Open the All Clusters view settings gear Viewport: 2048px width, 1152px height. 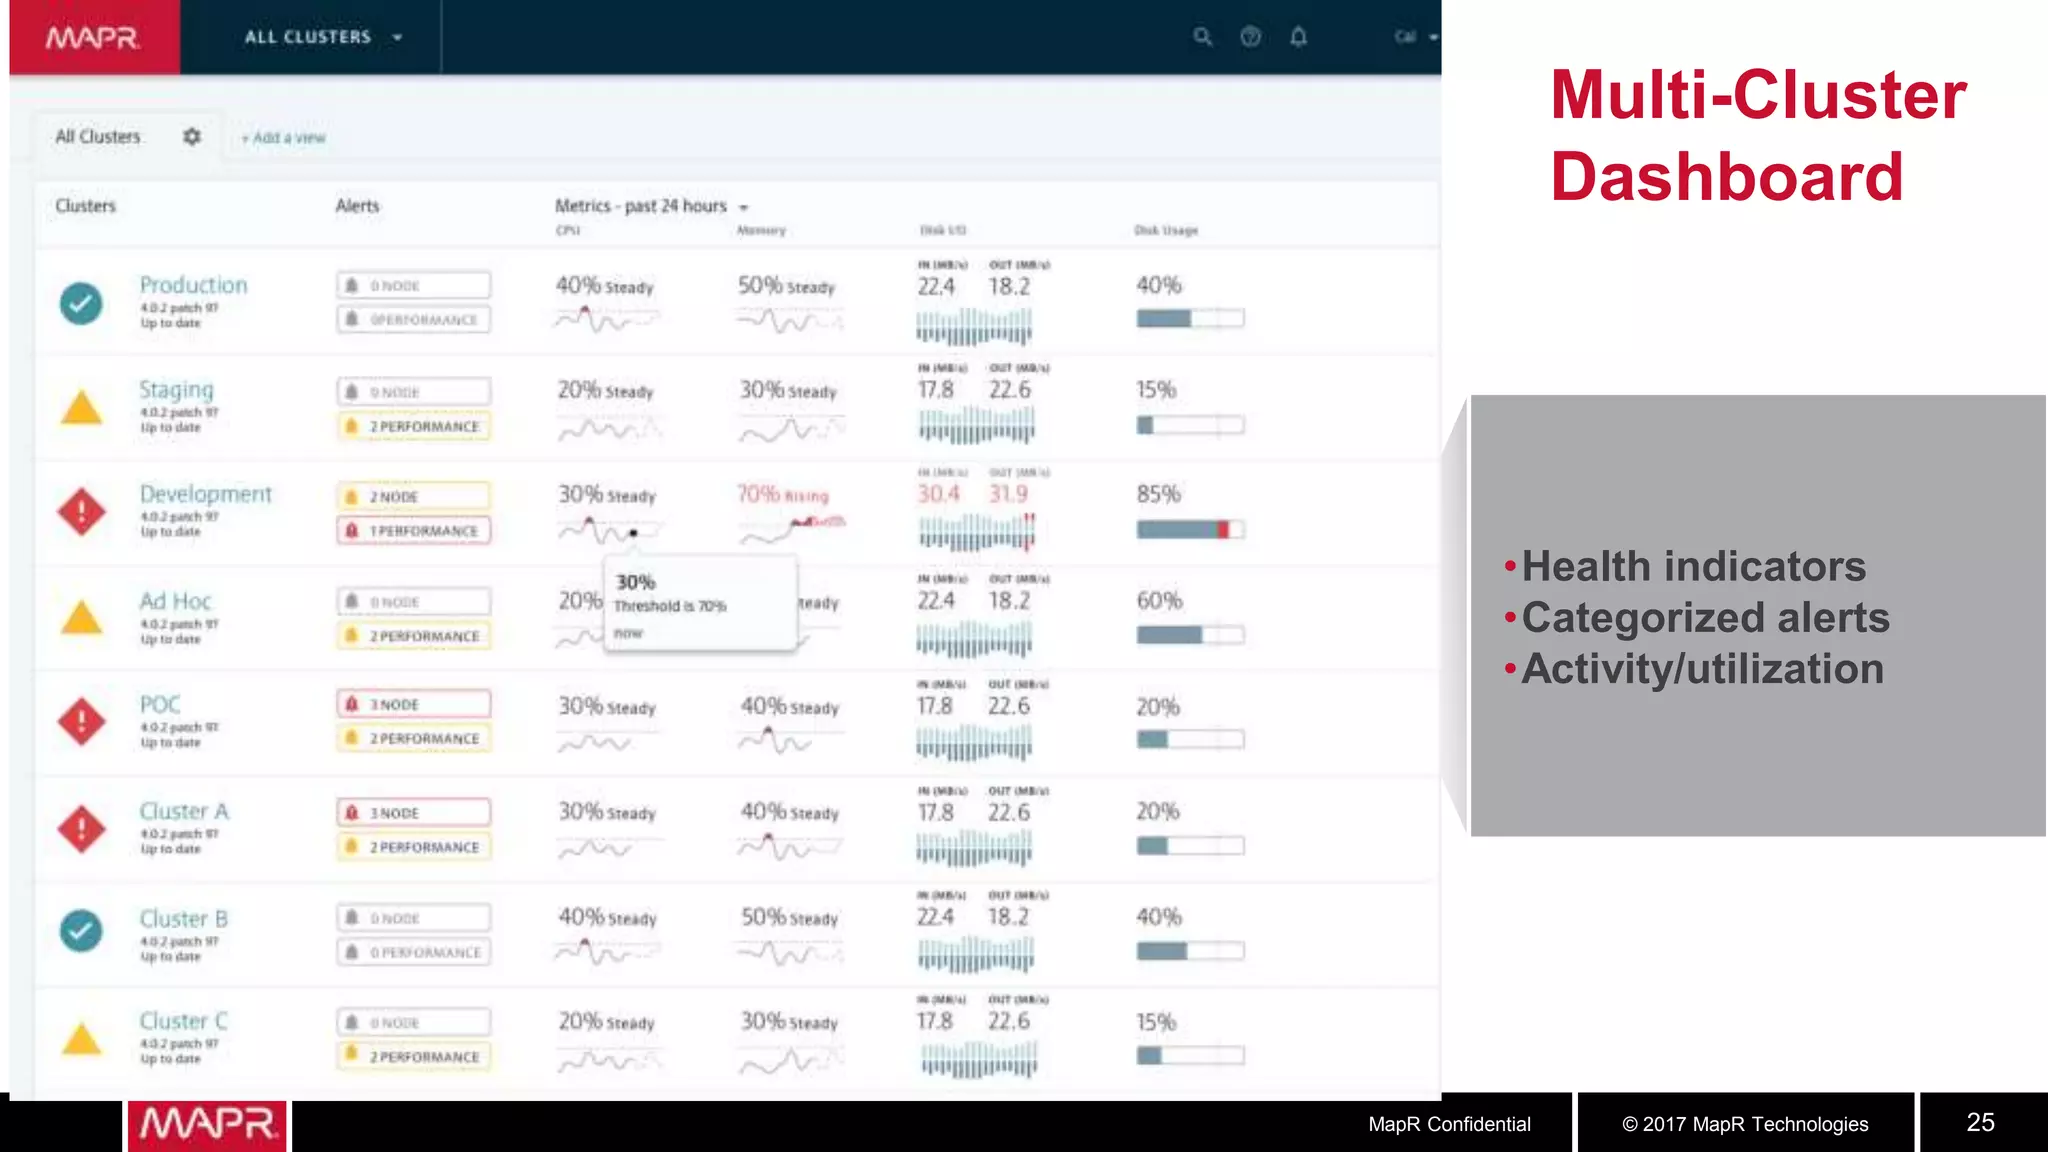coord(192,136)
